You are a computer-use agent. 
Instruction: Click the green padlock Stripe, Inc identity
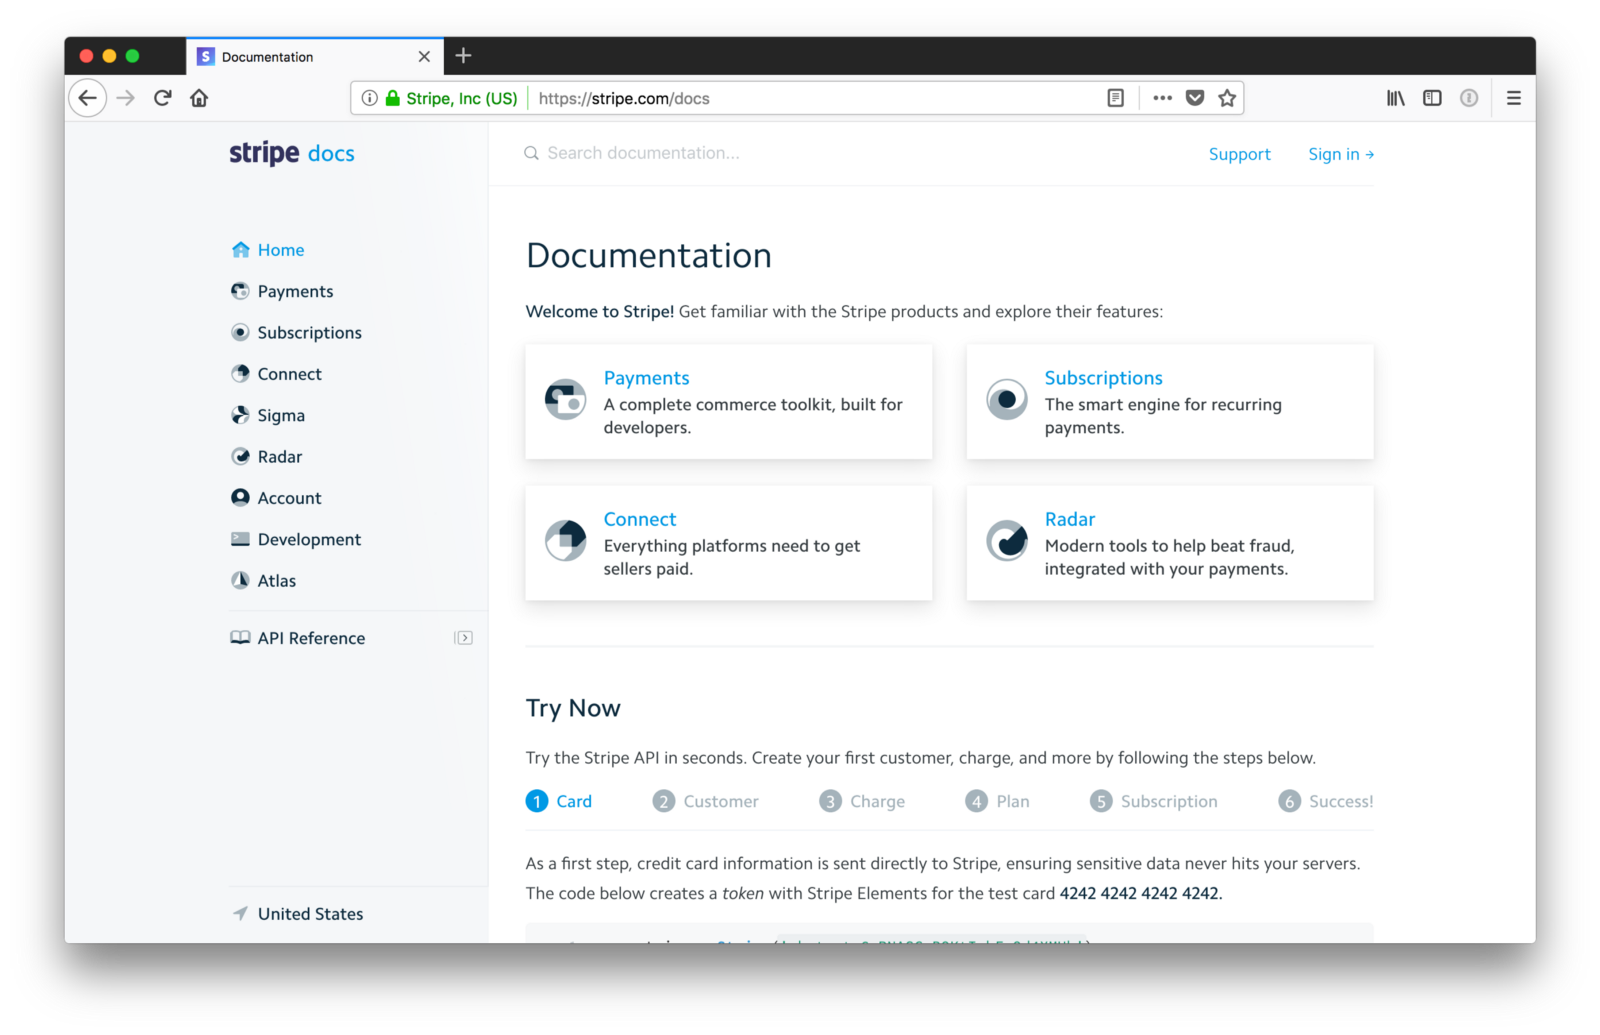pos(452,98)
